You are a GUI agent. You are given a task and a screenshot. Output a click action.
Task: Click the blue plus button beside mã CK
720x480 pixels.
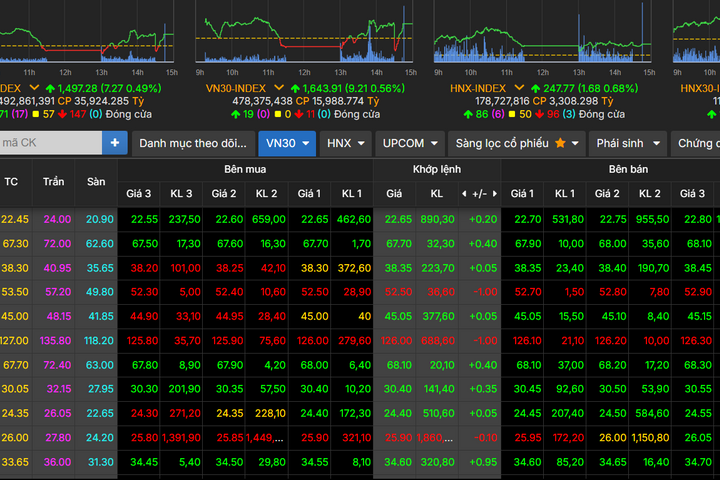[x=115, y=143]
